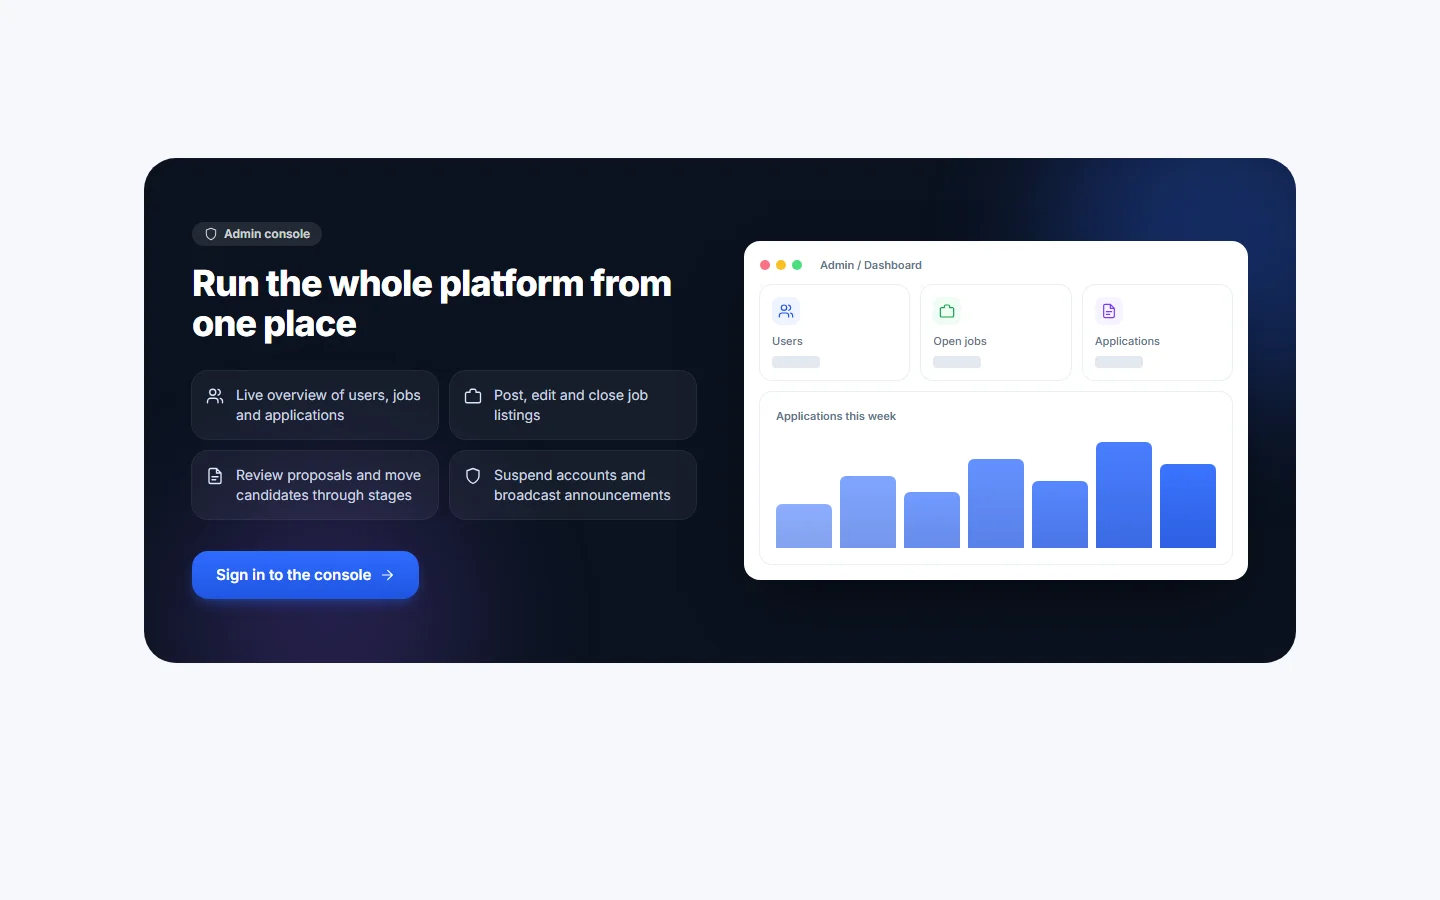
Task: Click the shield icon beside Suspend accounts
Action: (x=473, y=476)
